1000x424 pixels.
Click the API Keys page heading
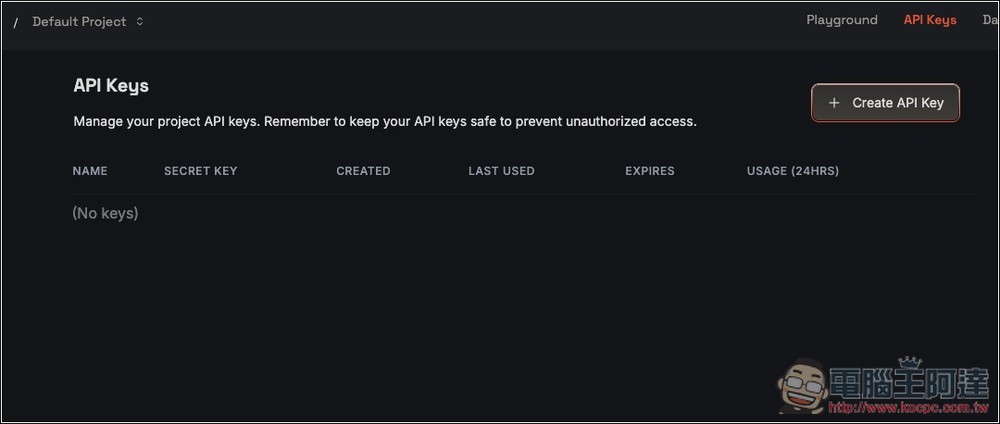pos(111,86)
